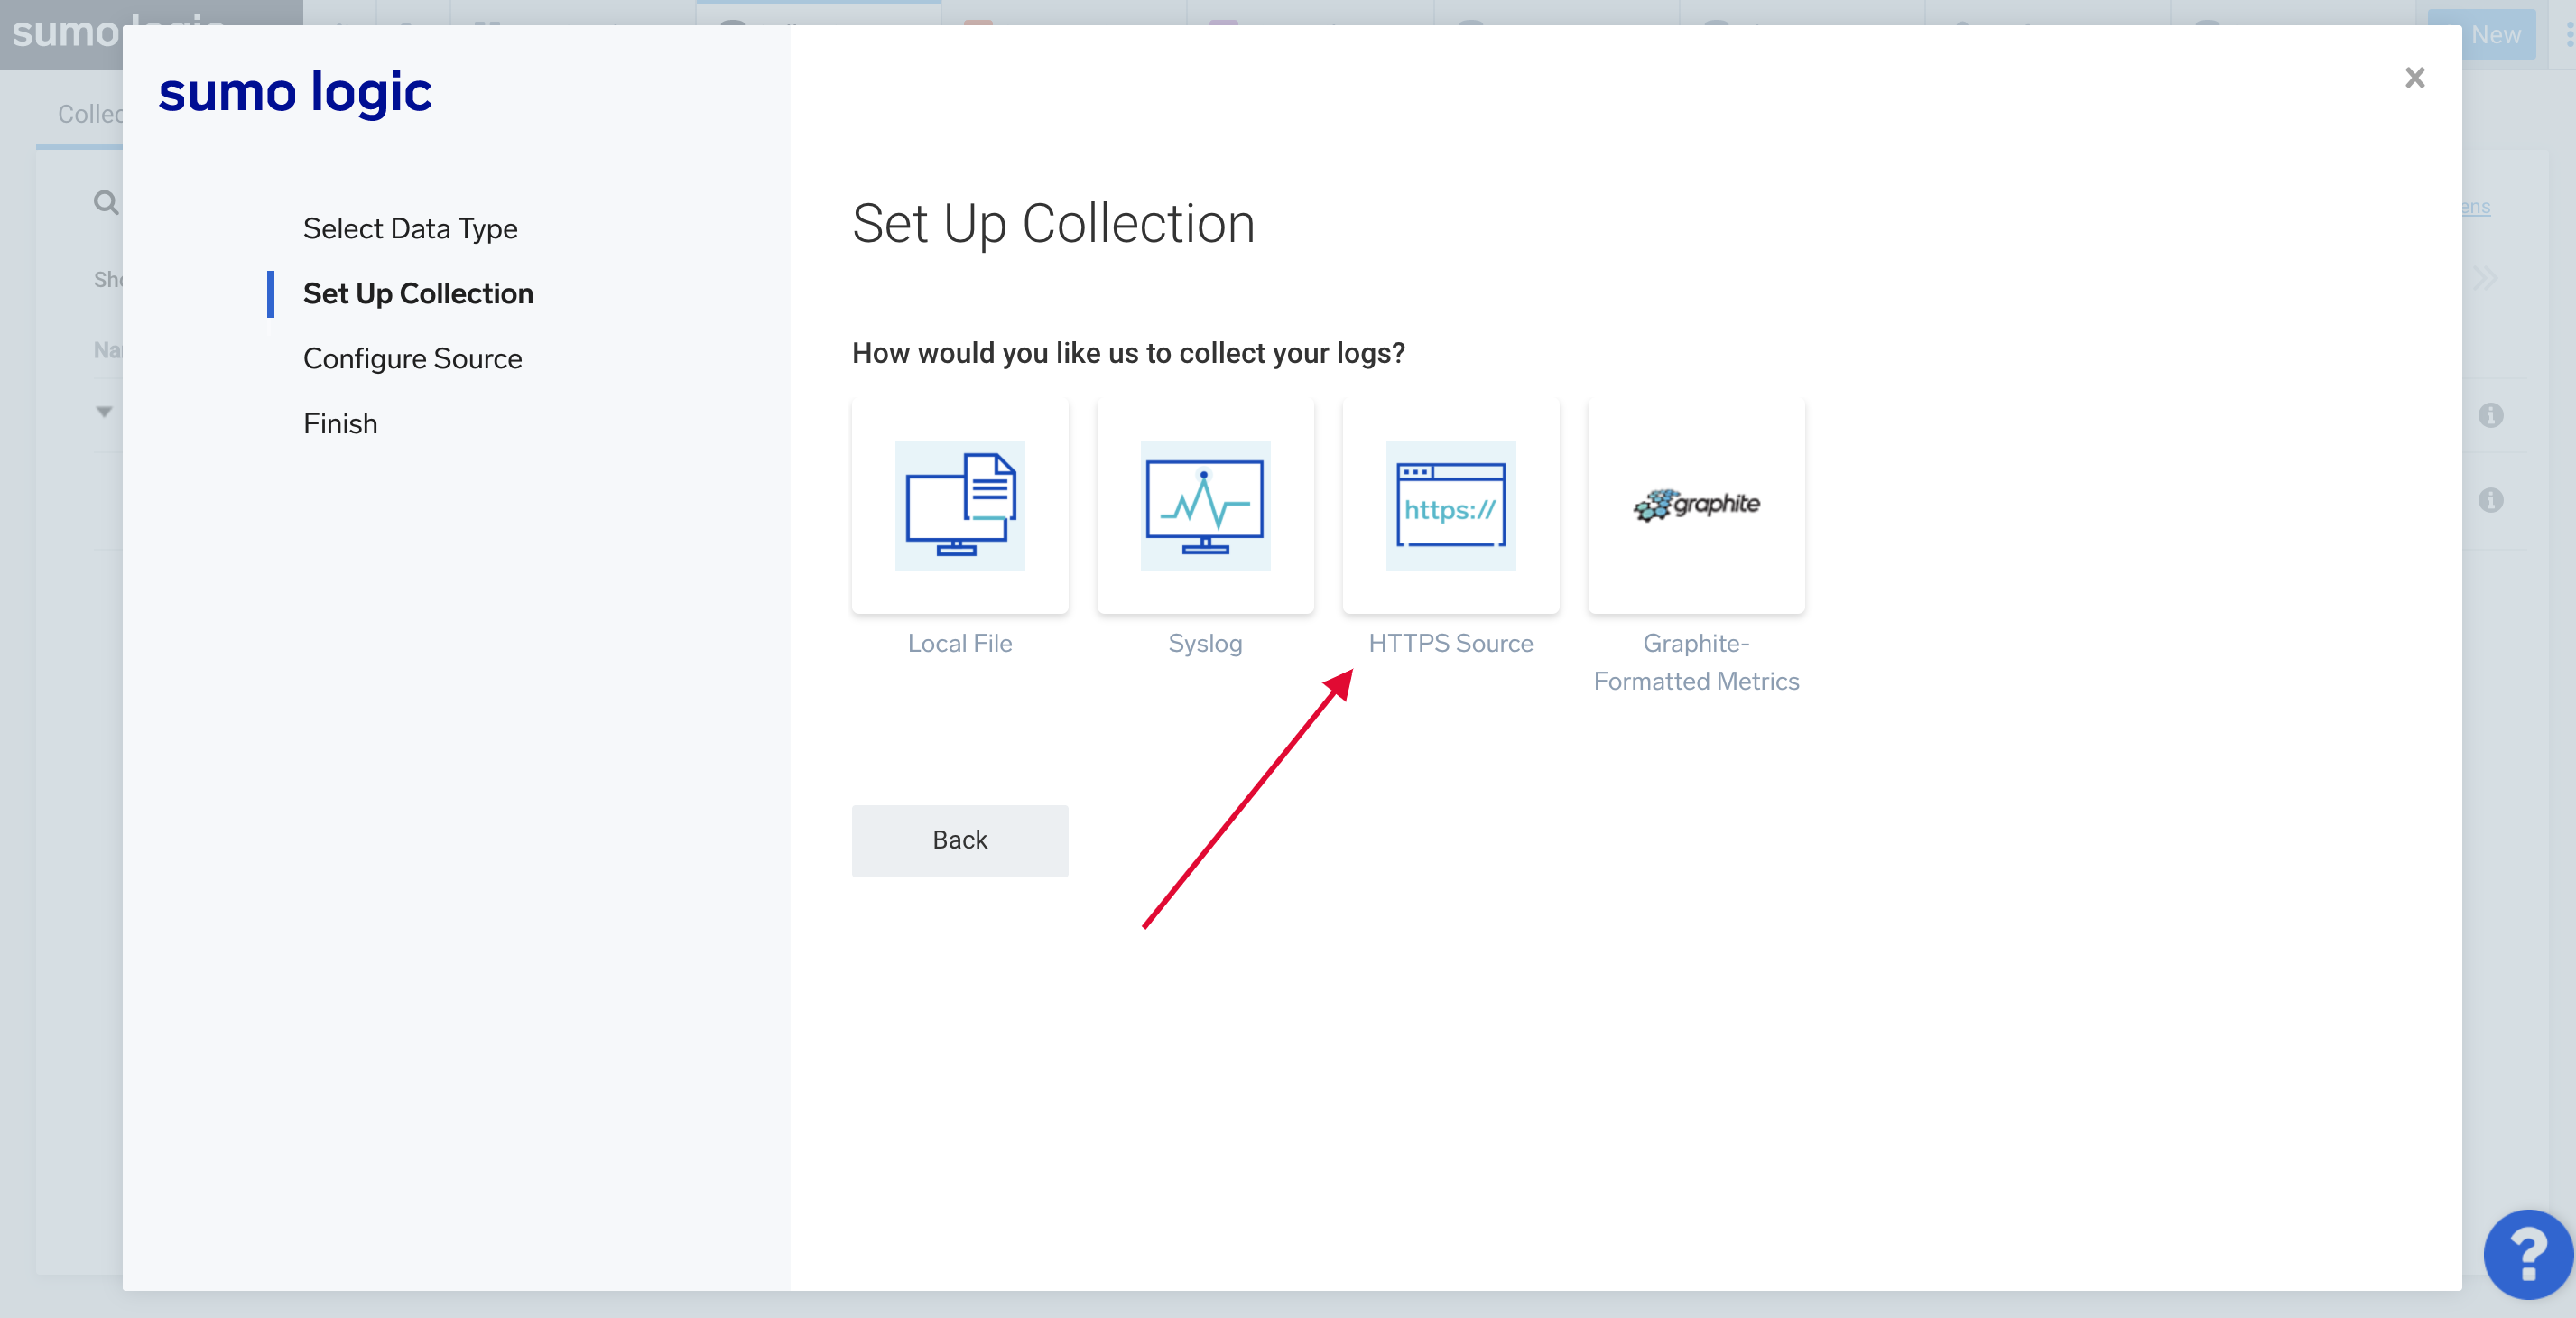This screenshot has width=2576, height=1318.
Task: Click the HTTPS Source label
Action: (1450, 643)
